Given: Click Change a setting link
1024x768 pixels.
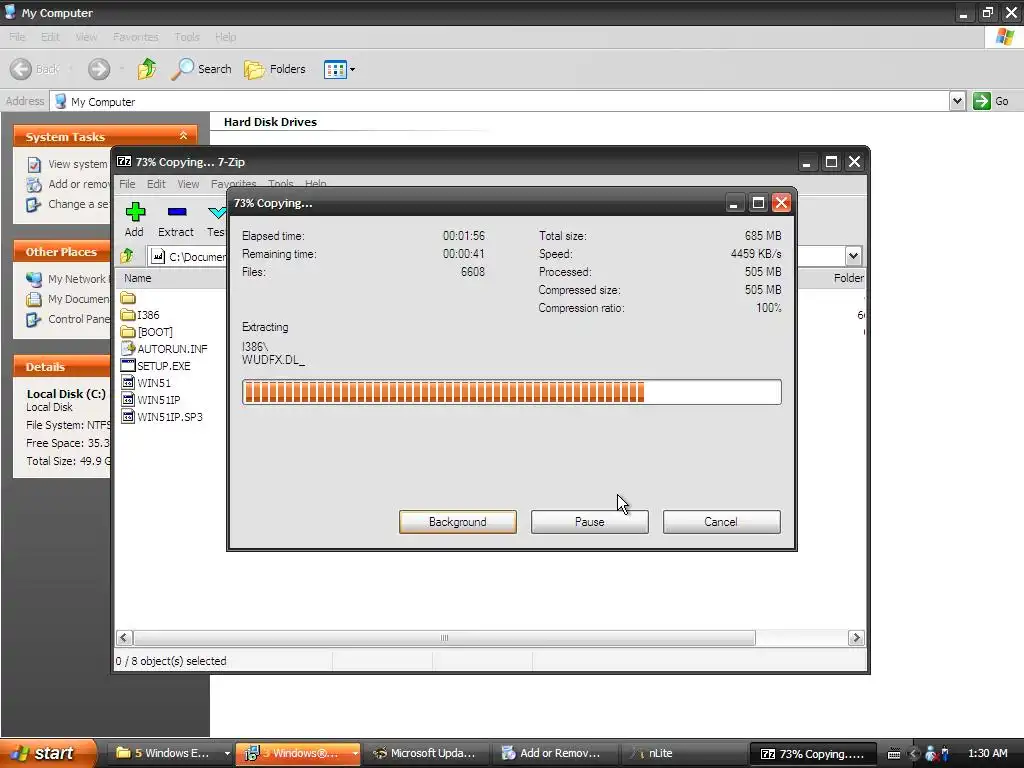Looking at the screenshot, I should 67,204.
